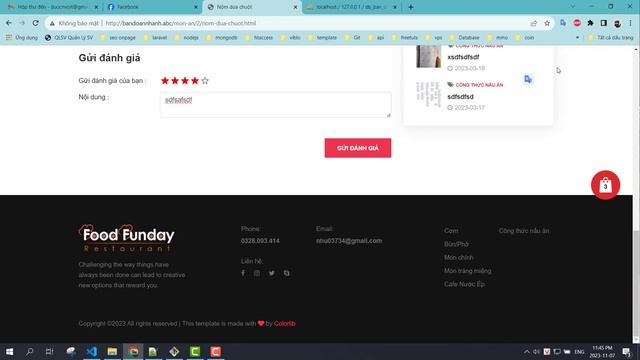This screenshot has height=360, width=640.
Task: Open the Món tráng miệng footer link
Action: 468,271
